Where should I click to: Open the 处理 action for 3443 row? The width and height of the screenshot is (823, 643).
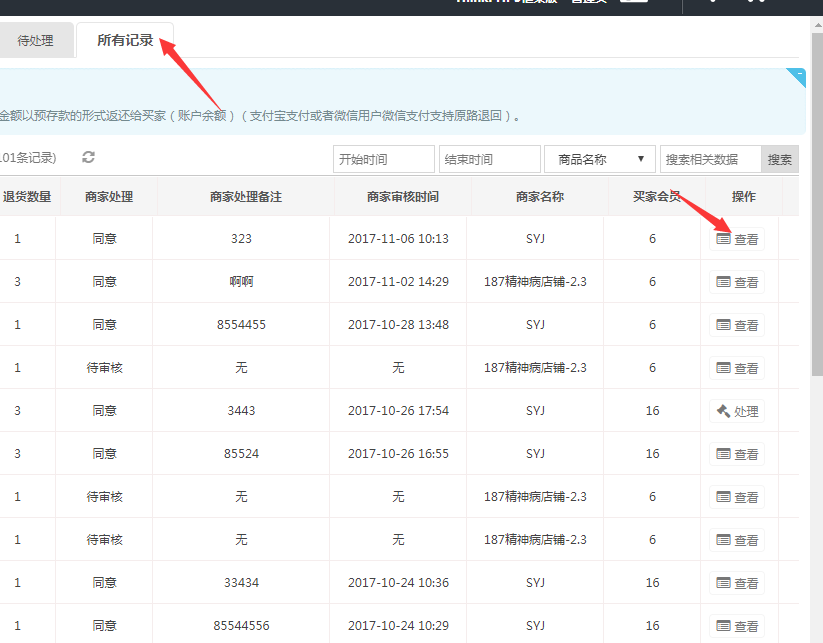coord(737,411)
